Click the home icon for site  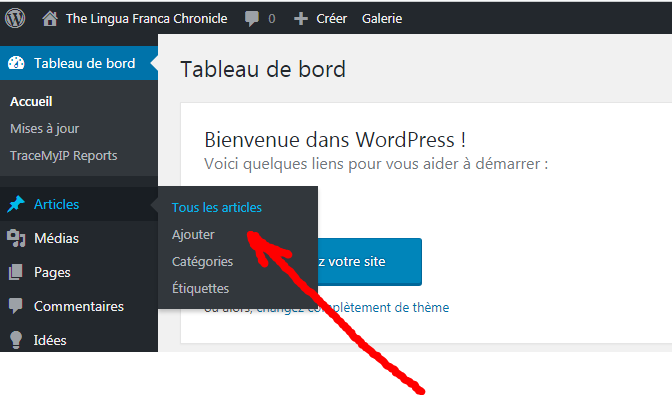click(x=50, y=18)
